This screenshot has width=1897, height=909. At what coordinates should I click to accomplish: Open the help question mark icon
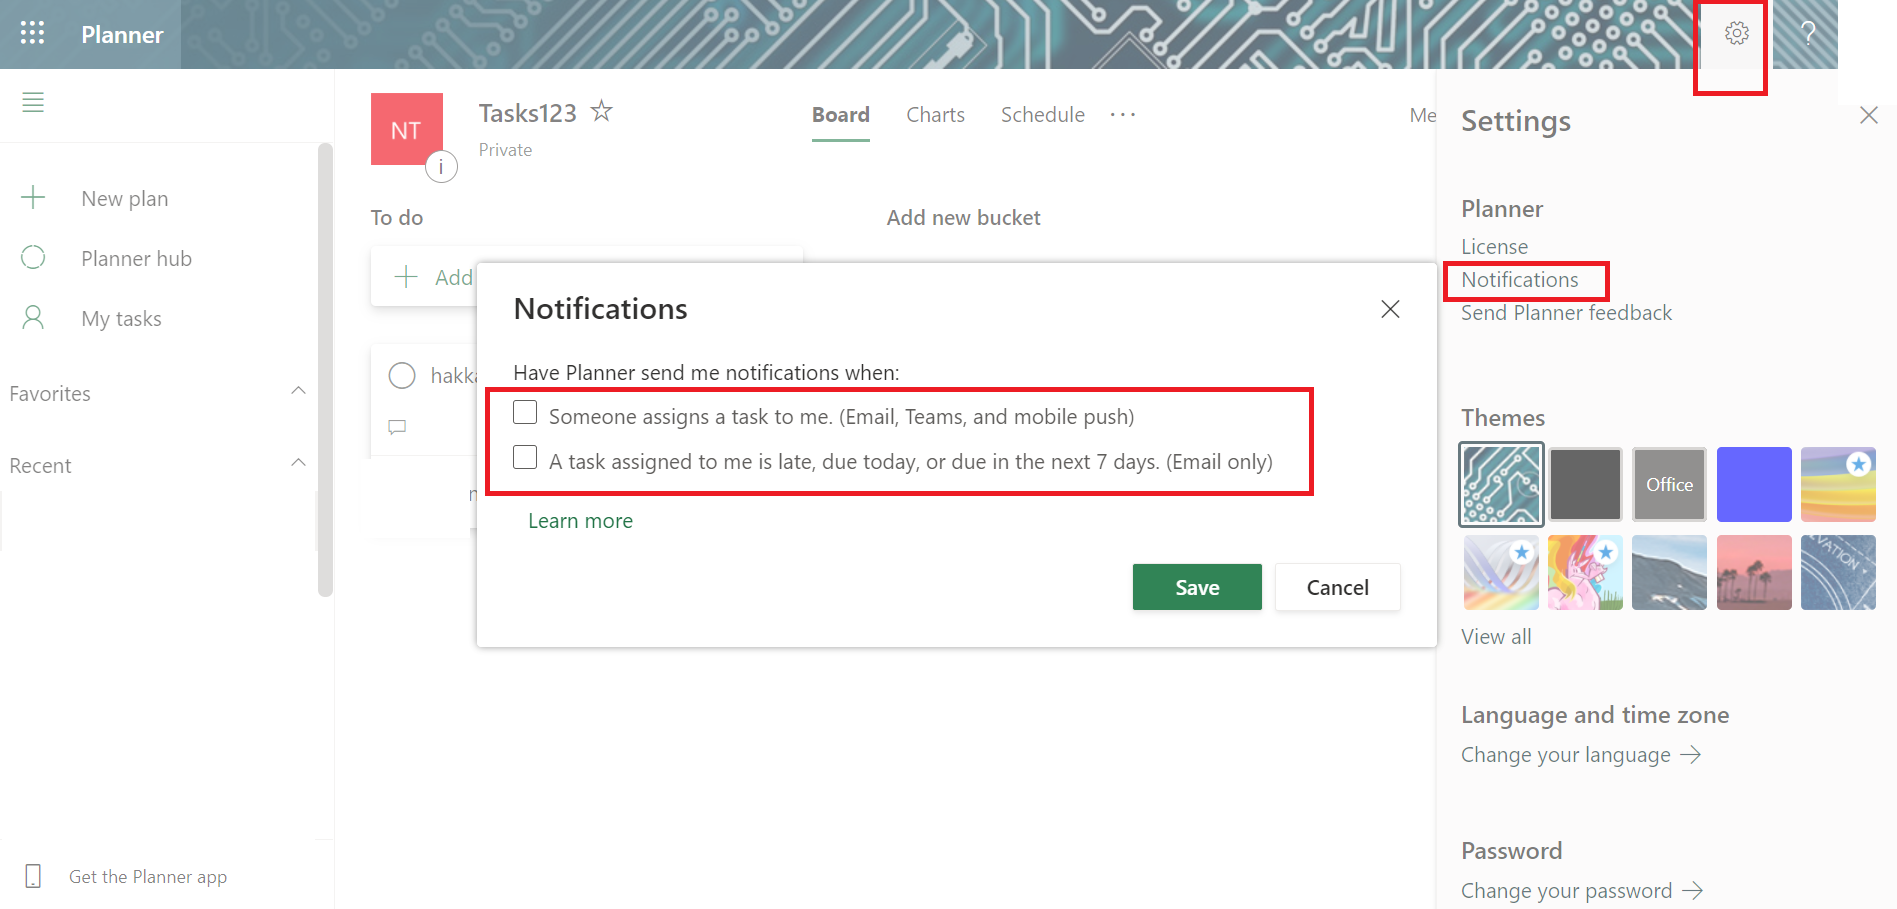(1808, 33)
